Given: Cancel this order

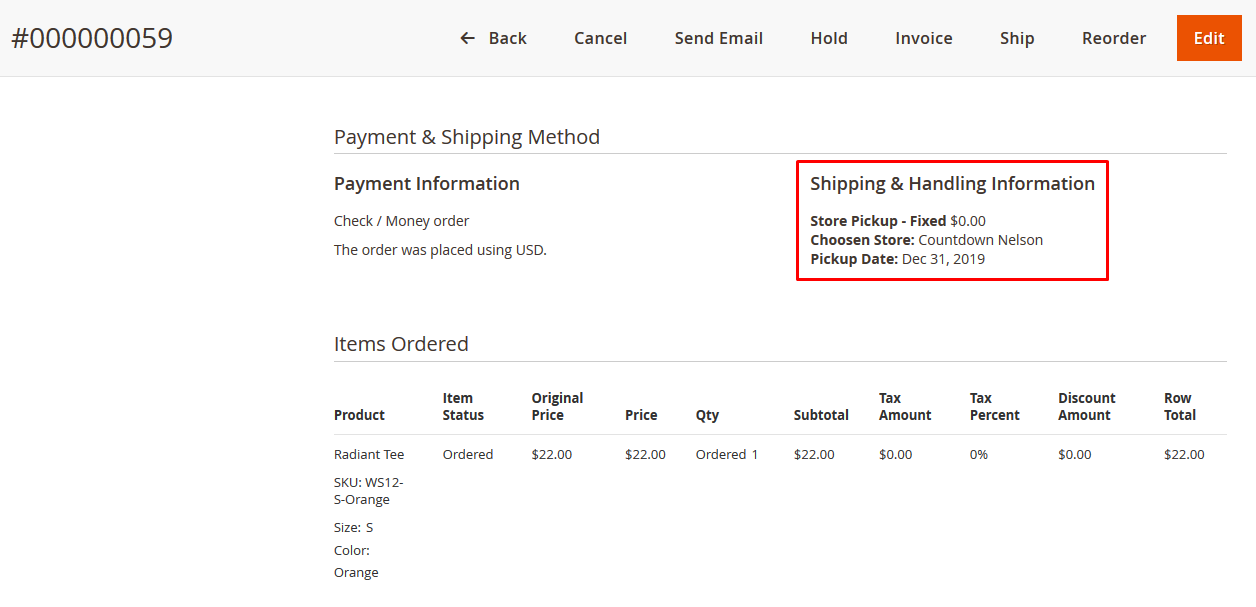Looking at the screenshot, I should click(600, 38).
